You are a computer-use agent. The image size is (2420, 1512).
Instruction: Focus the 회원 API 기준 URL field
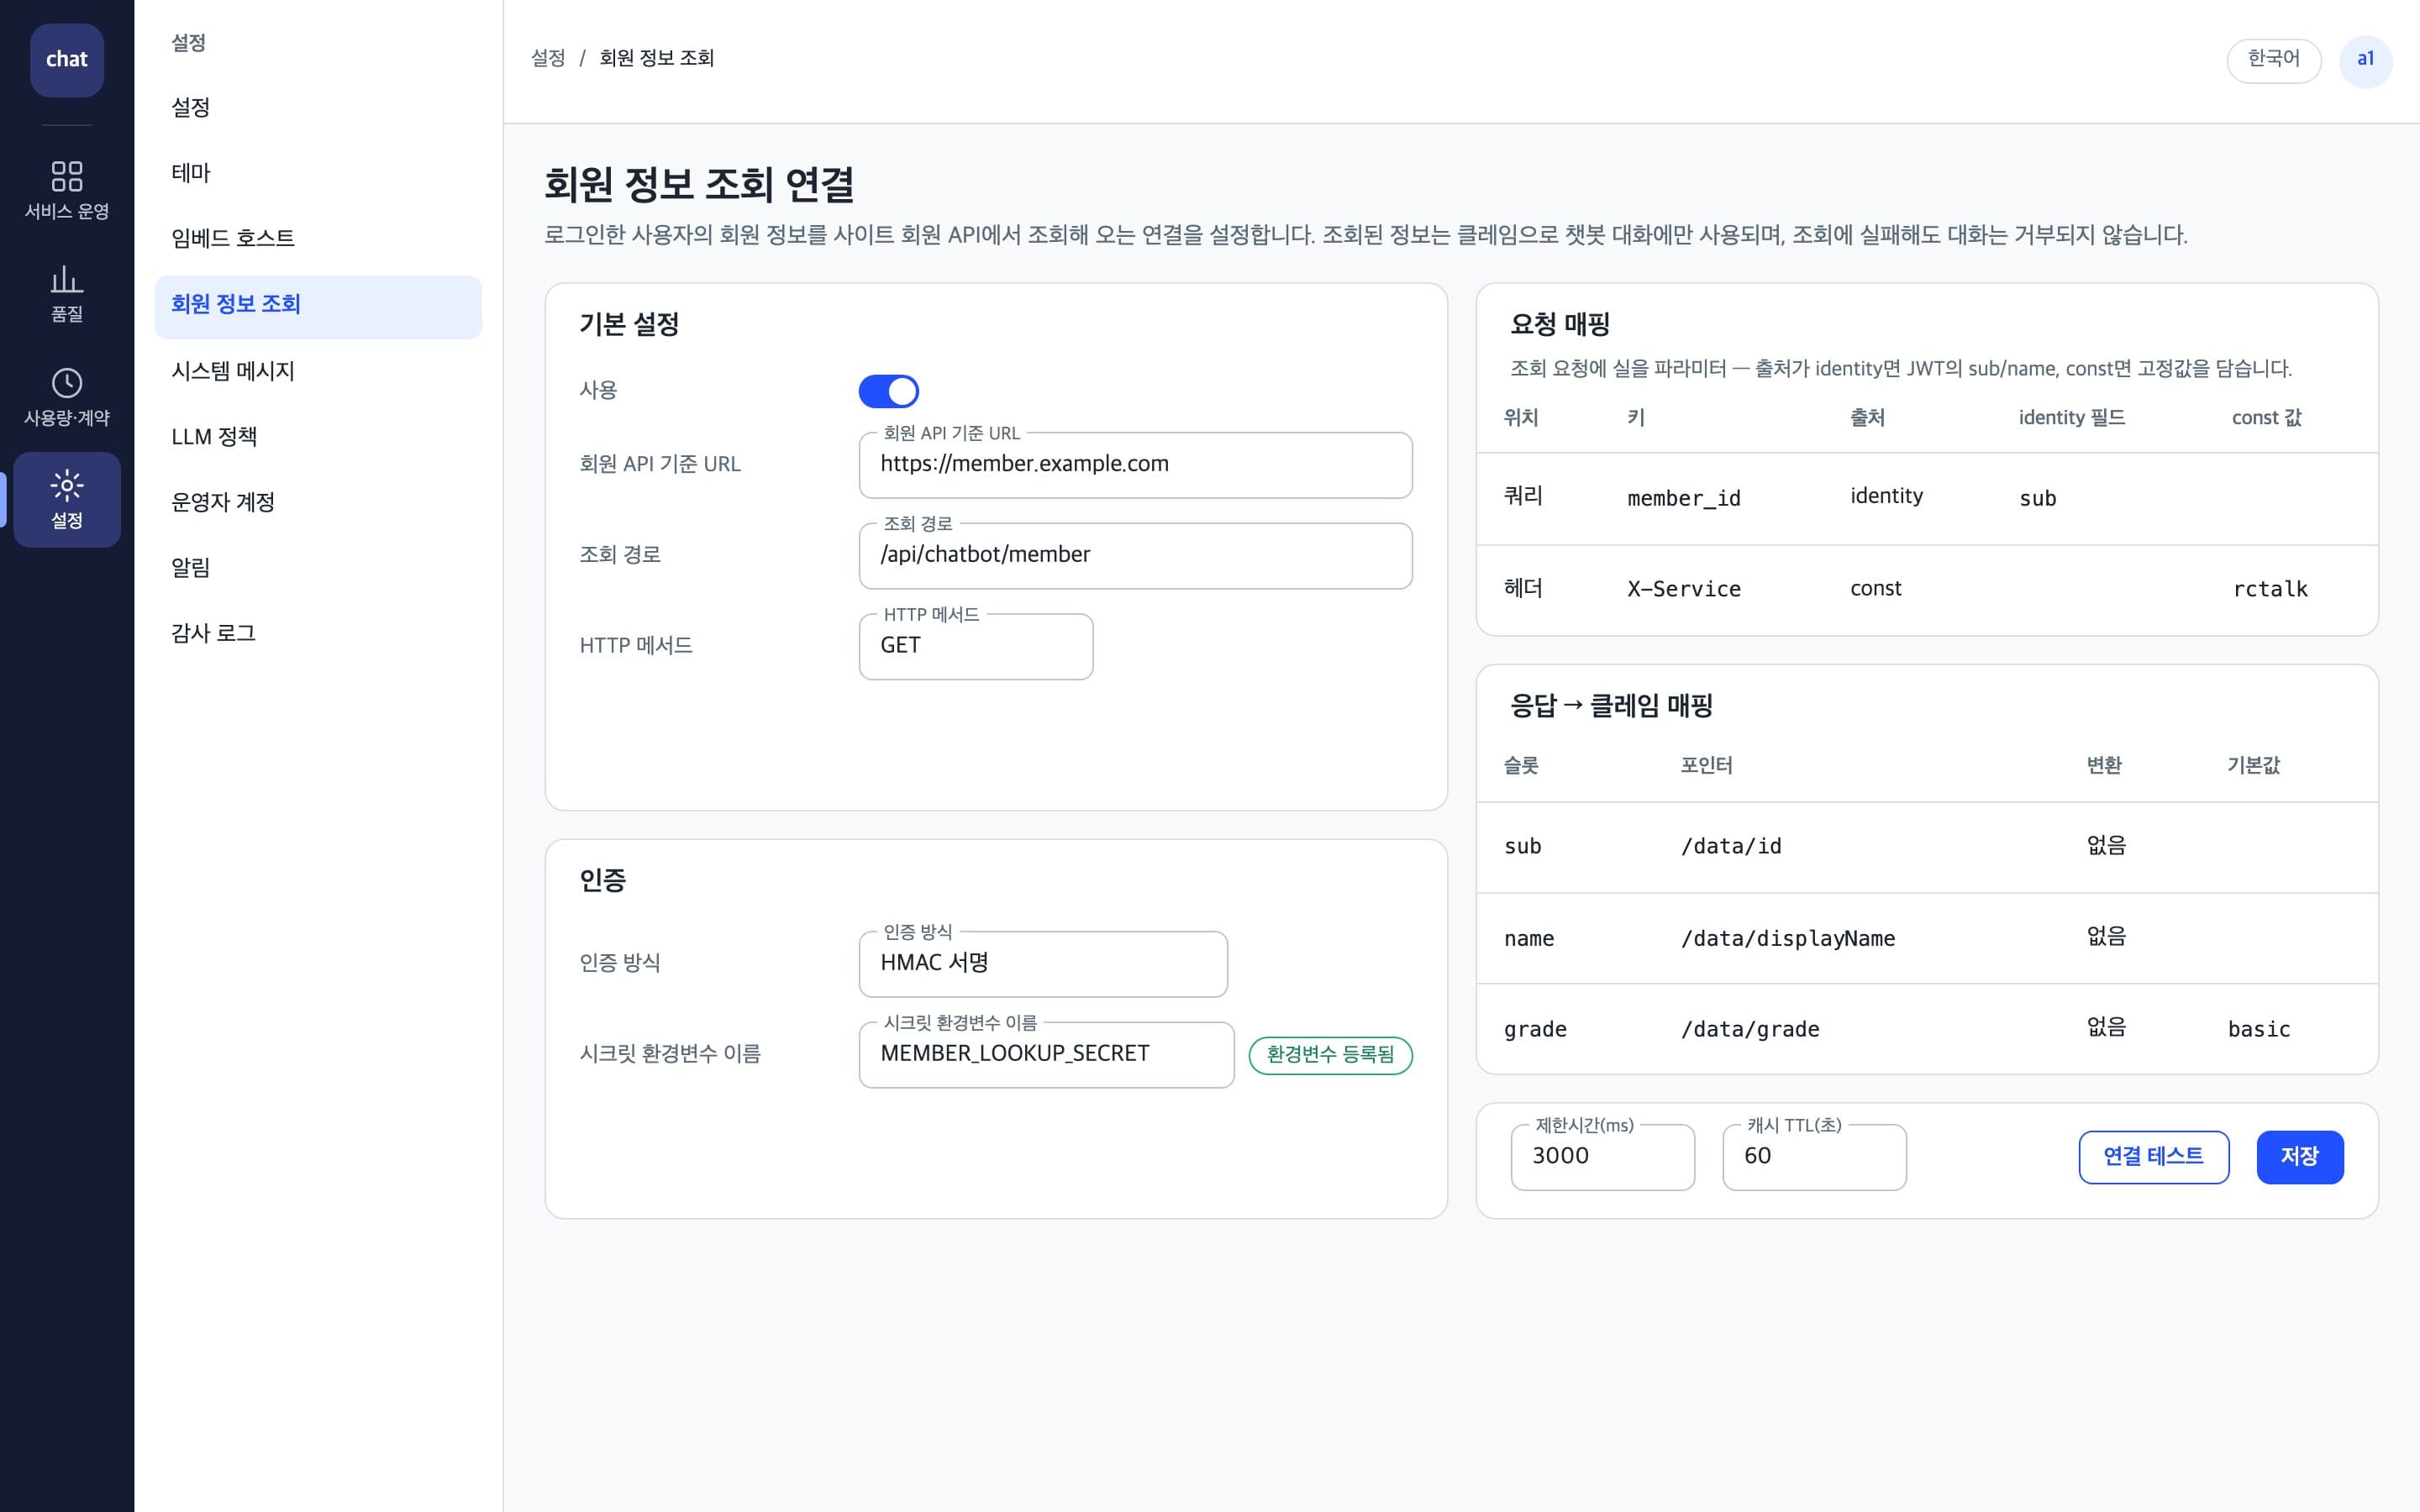coord(1135,465)
